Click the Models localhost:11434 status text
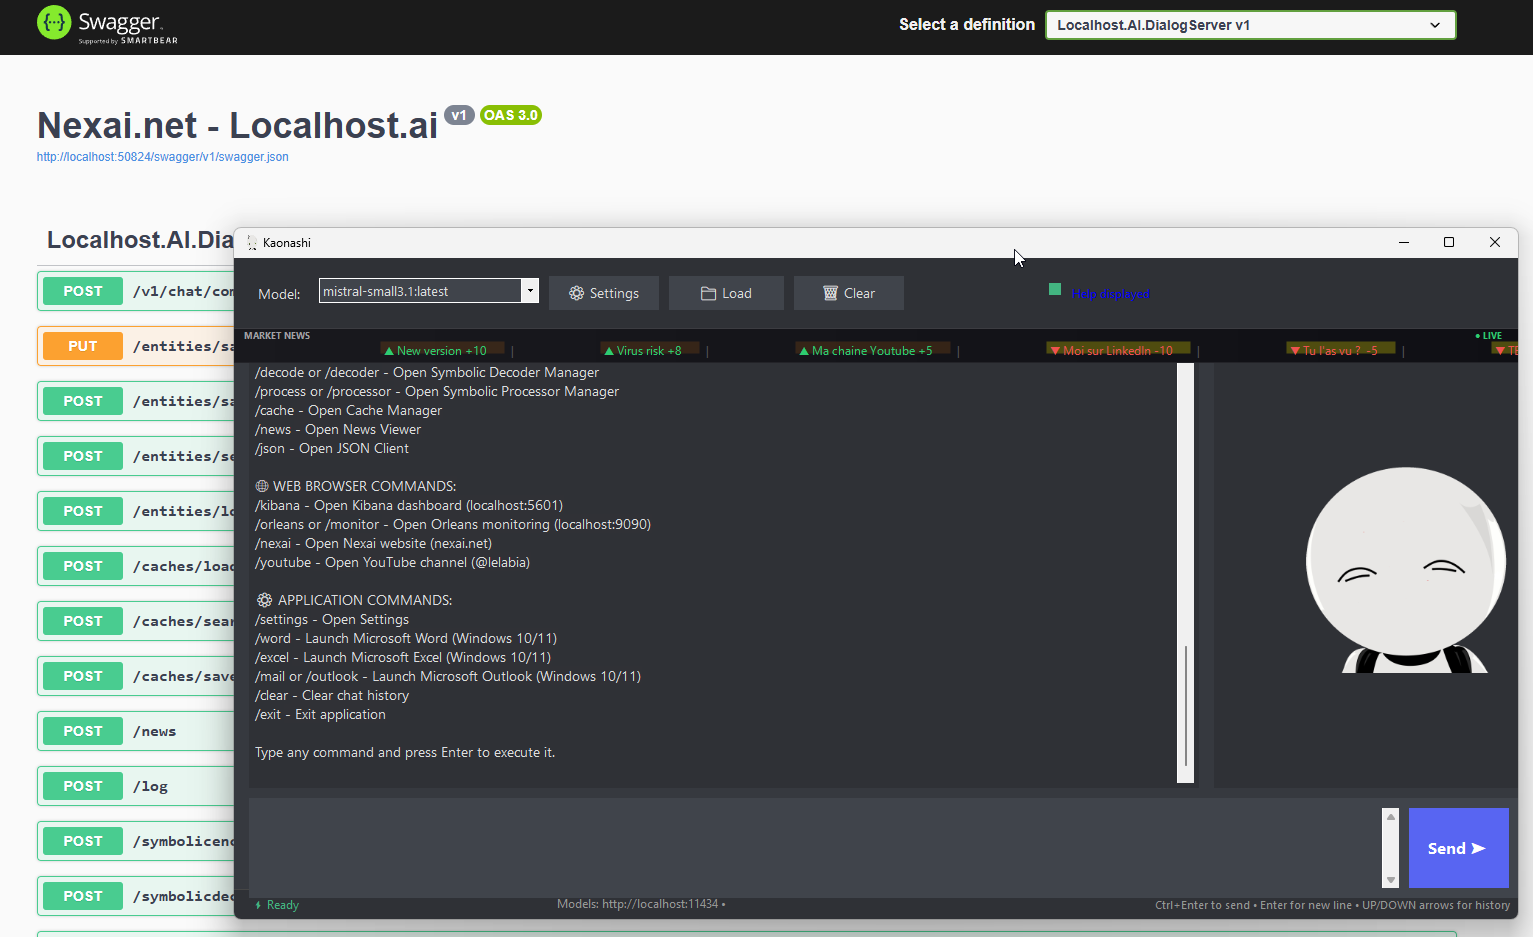This screenshot has width=1533, height=937. pyautogui.click(x=640, y=904)
